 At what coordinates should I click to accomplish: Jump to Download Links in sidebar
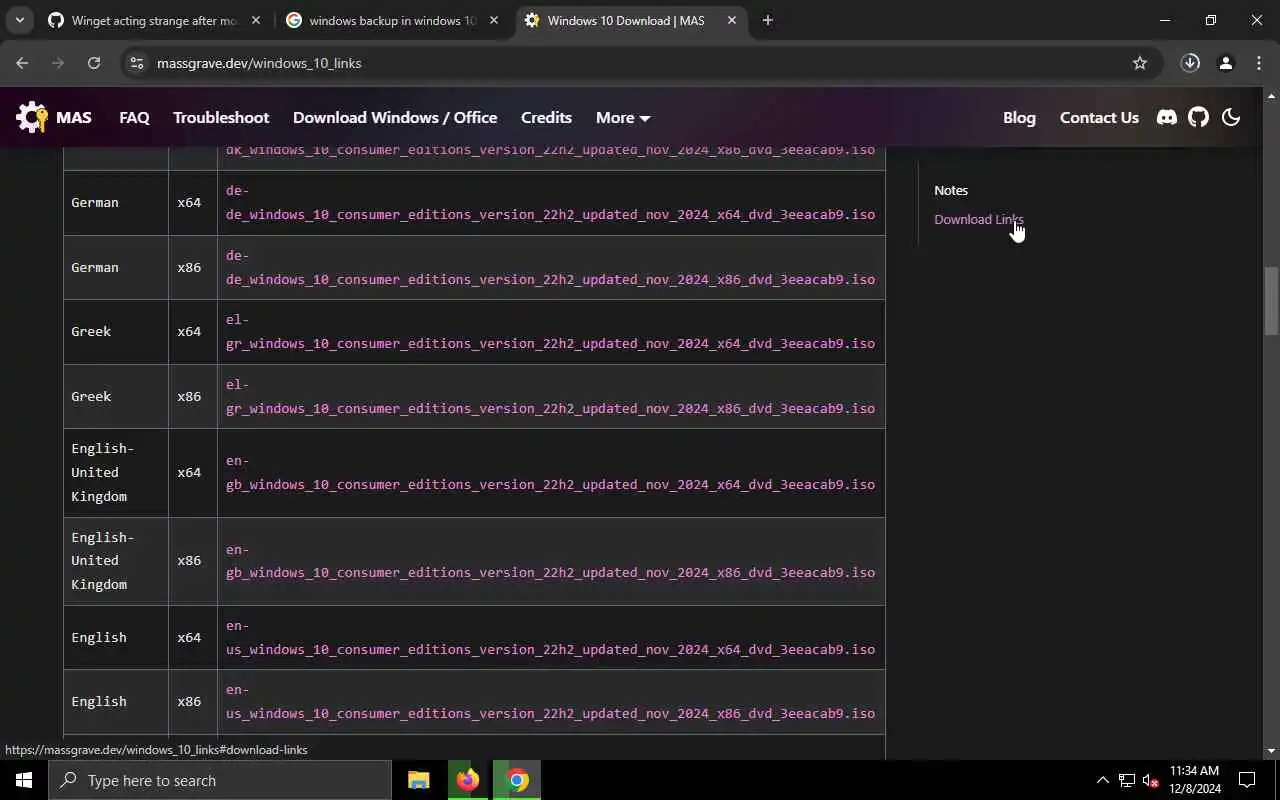point(979,219)
